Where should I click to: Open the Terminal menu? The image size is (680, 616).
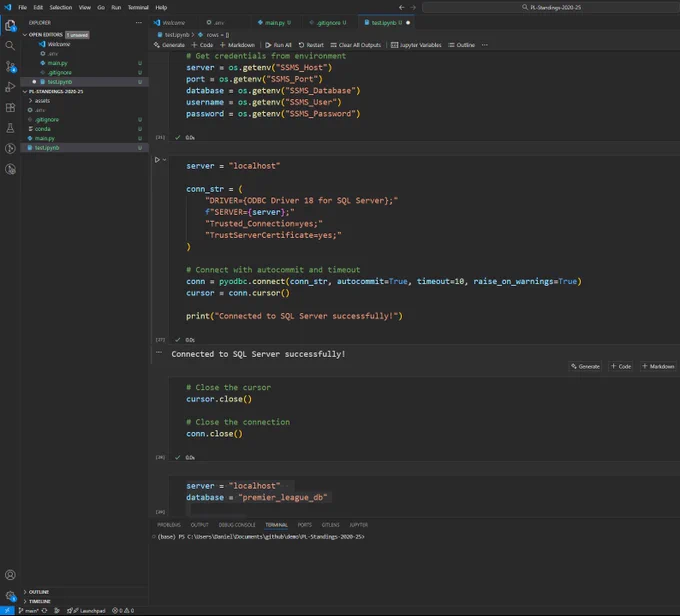[x=138, y=7]
